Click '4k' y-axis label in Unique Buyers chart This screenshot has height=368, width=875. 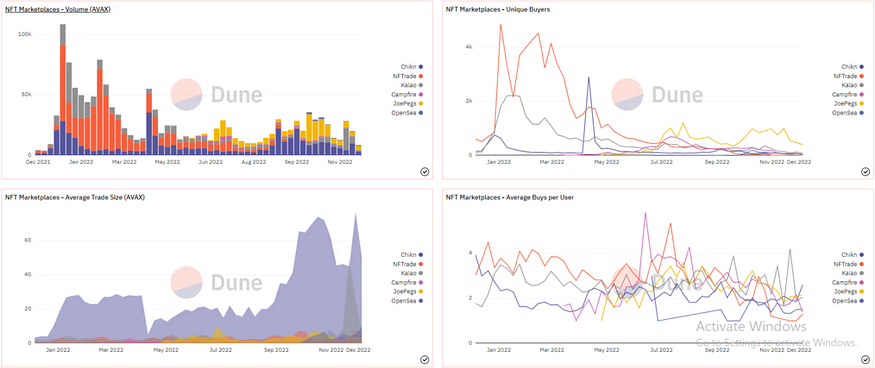470,47
